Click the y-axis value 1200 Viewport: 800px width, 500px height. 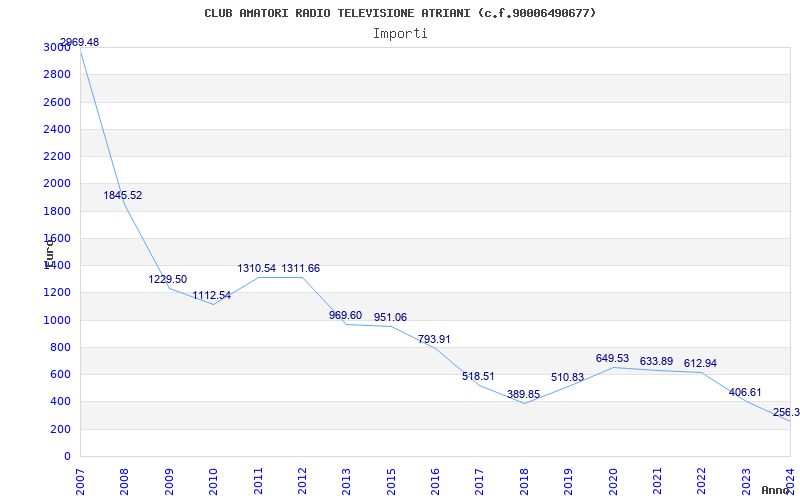tap(57, 293)
